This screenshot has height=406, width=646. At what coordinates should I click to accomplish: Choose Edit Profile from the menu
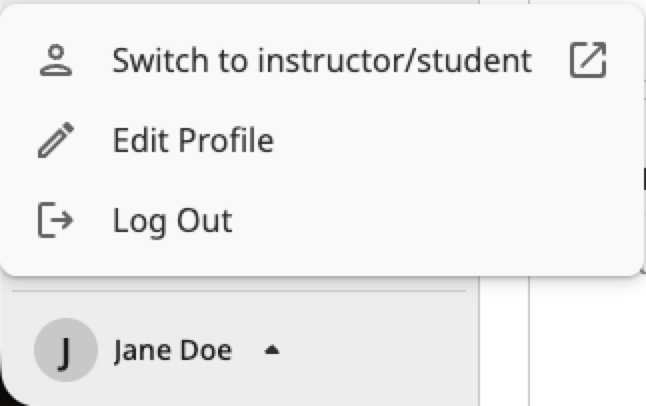click(x=322, y=140)
